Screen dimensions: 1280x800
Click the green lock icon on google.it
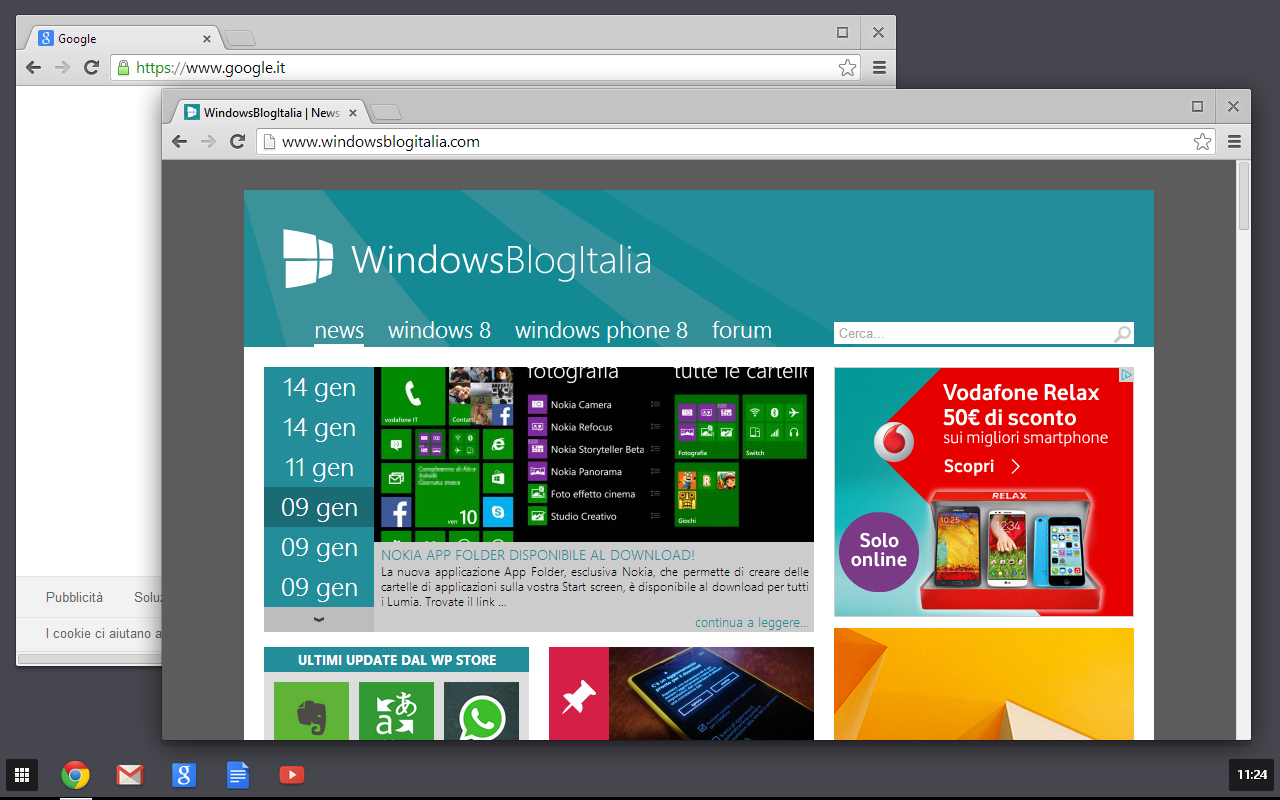(123, 67)
